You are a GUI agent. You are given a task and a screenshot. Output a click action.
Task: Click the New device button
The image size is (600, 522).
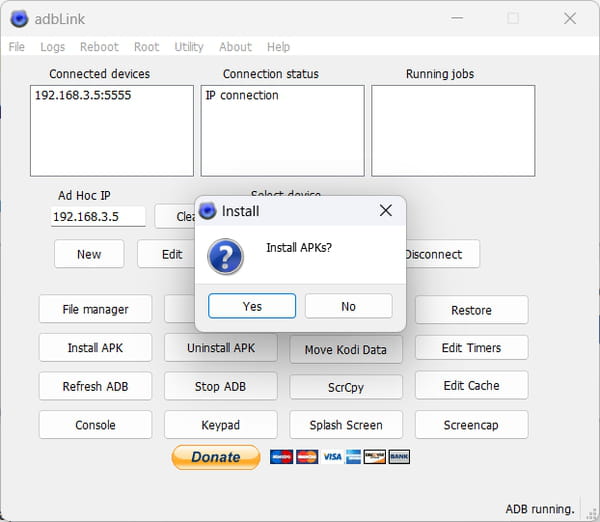coord(89,254)
